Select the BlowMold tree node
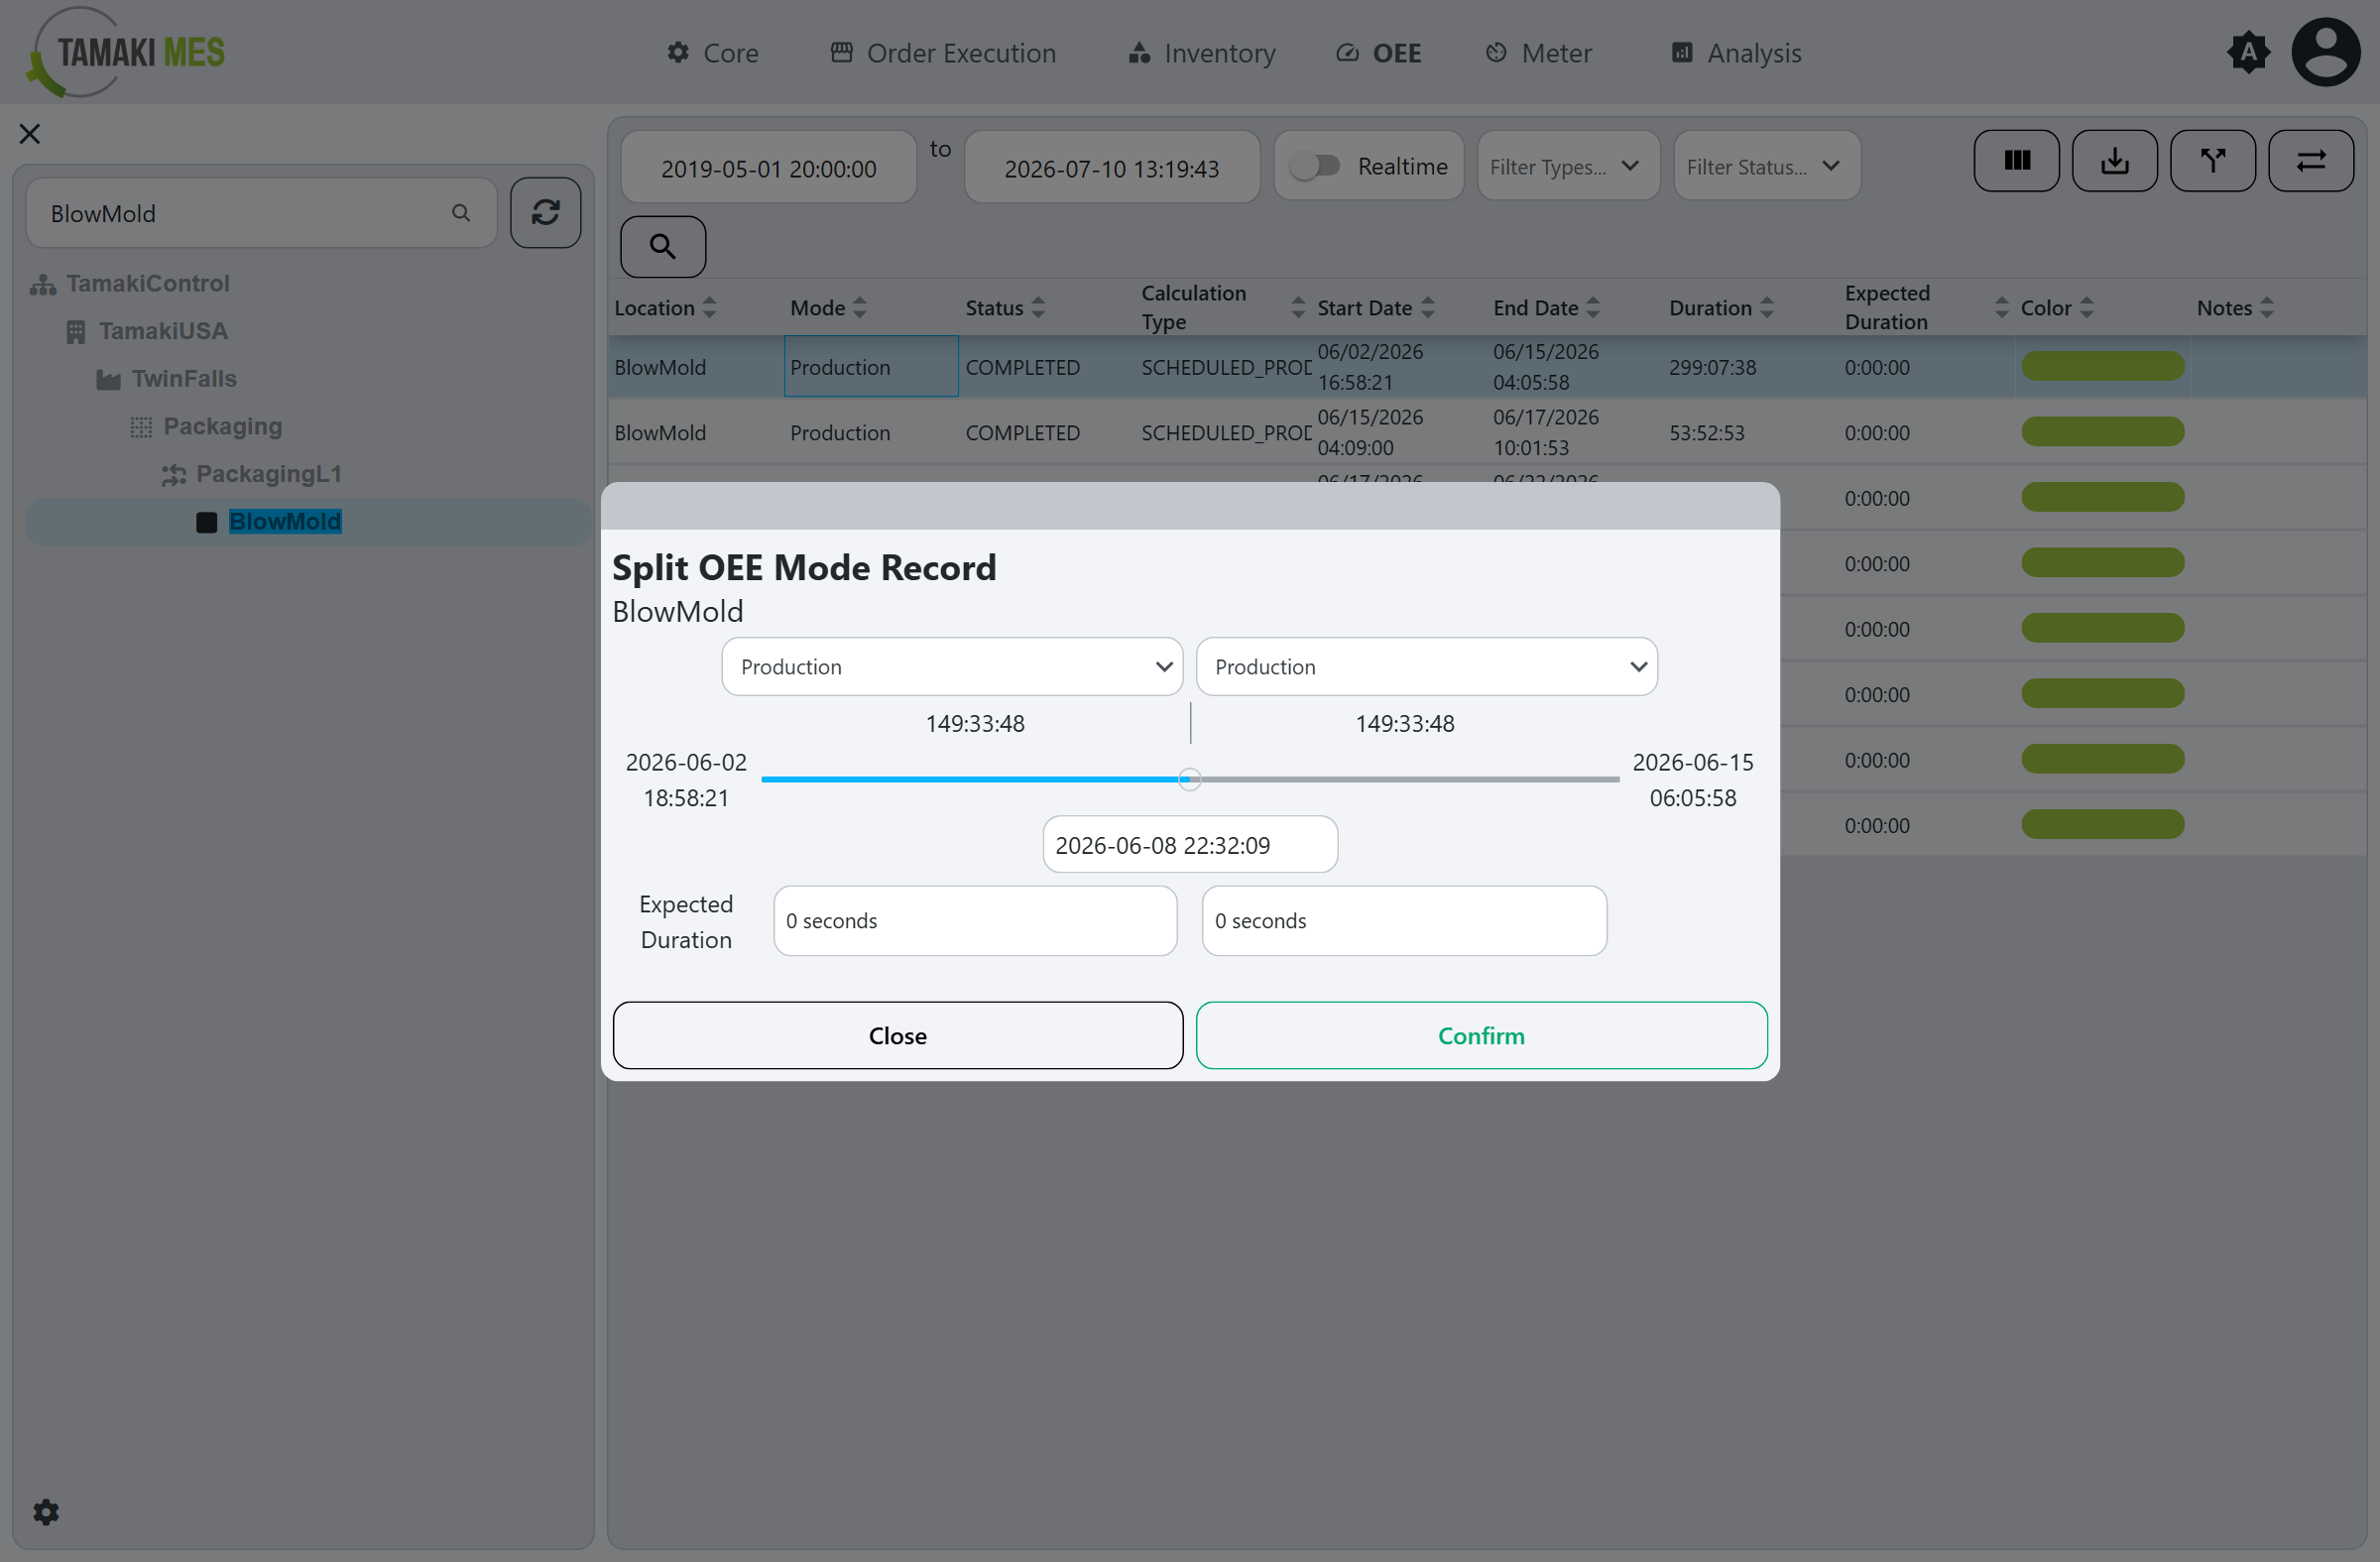 point(285,522)
